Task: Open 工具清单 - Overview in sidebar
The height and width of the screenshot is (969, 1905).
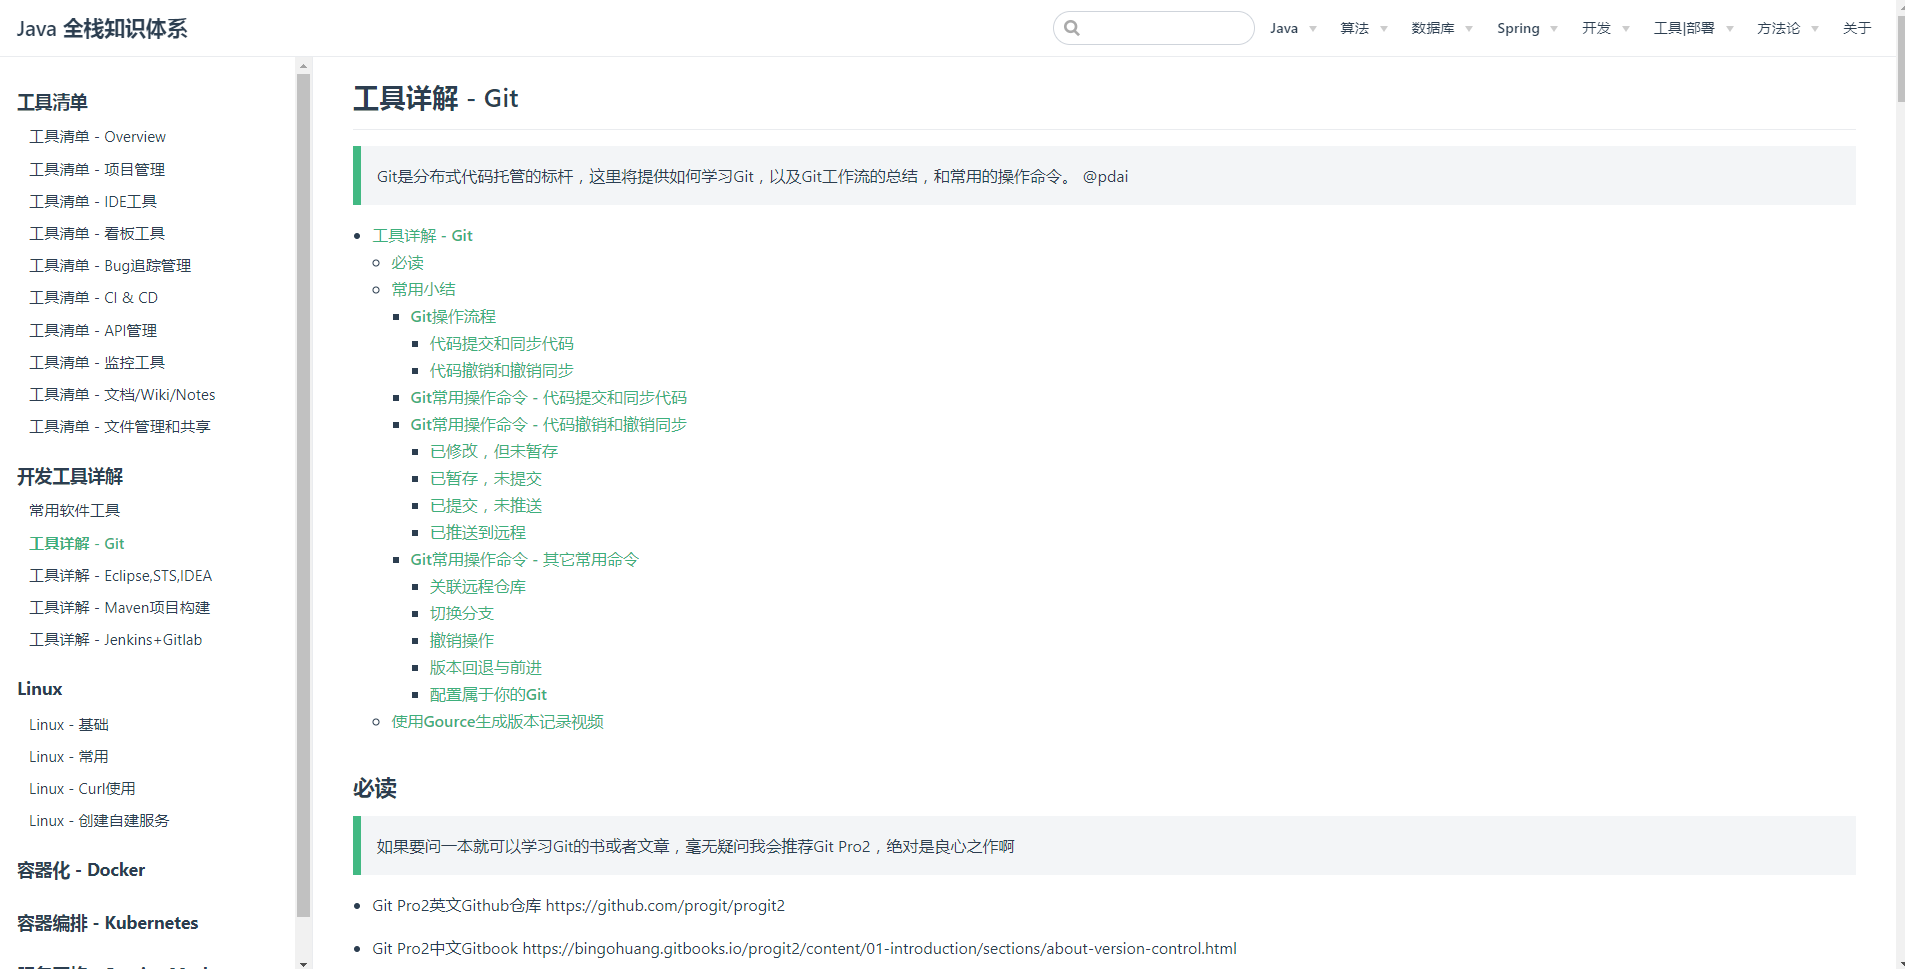Action: (x=97, y=137)
